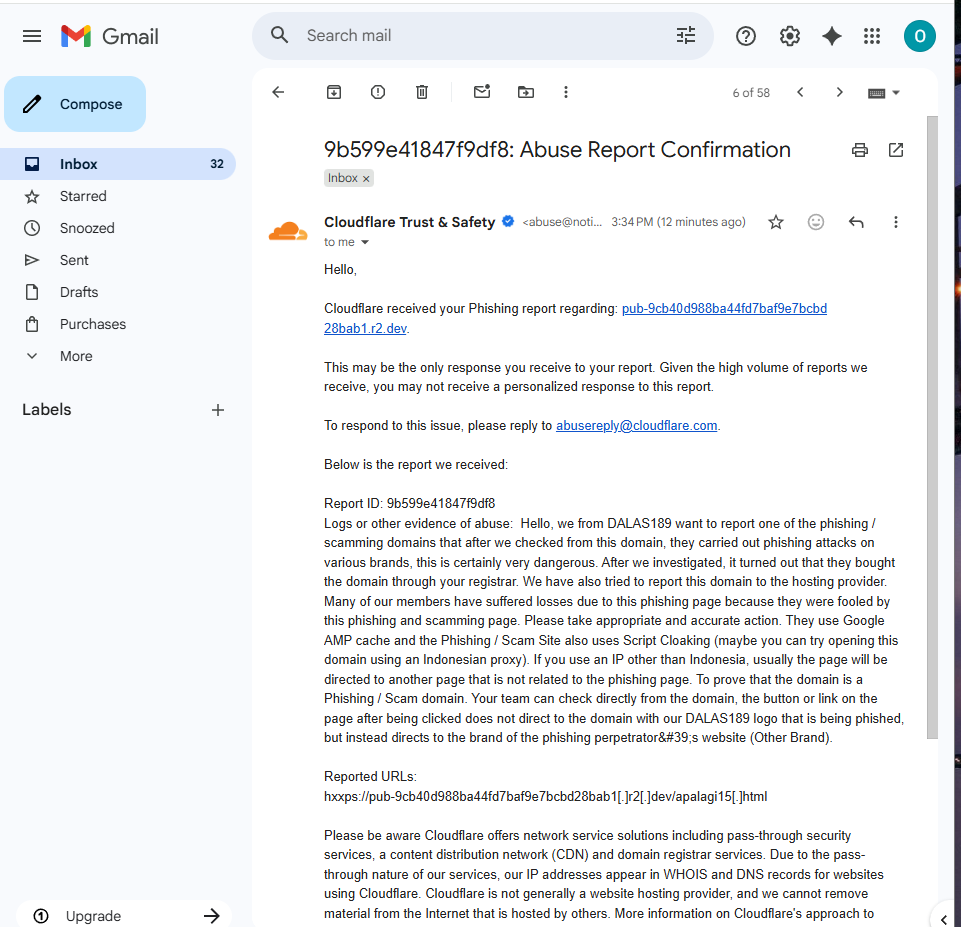
Task: Open input tools keyboard dropdown
Action: [884, 93]
